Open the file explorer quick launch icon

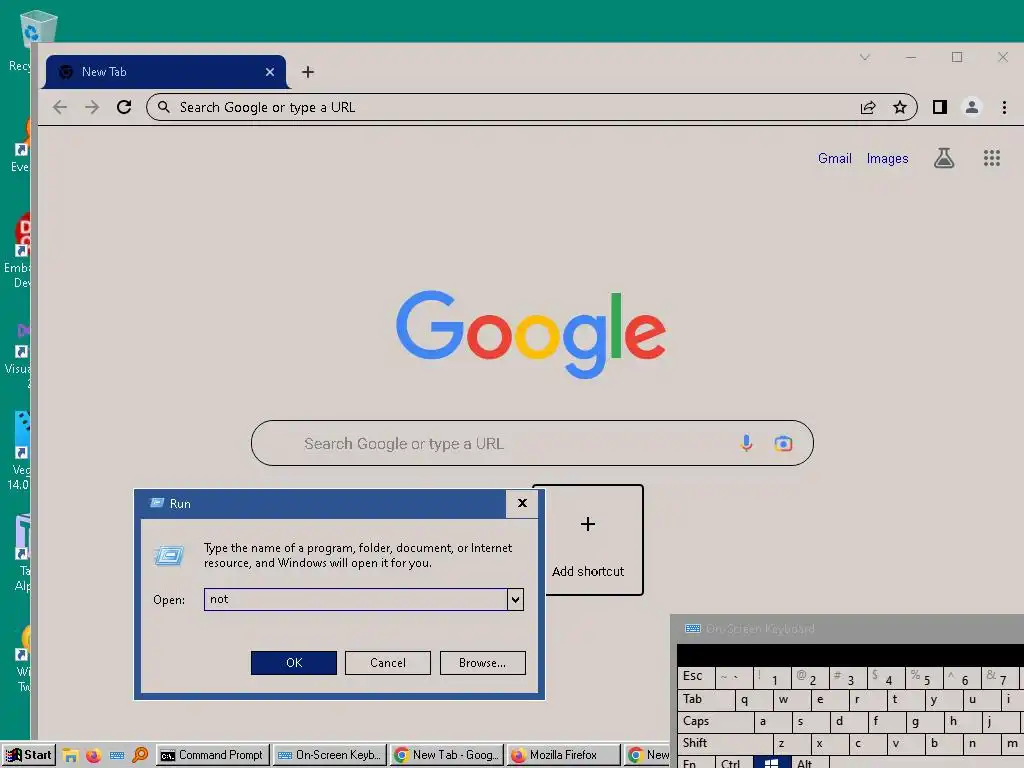(71, 756)
